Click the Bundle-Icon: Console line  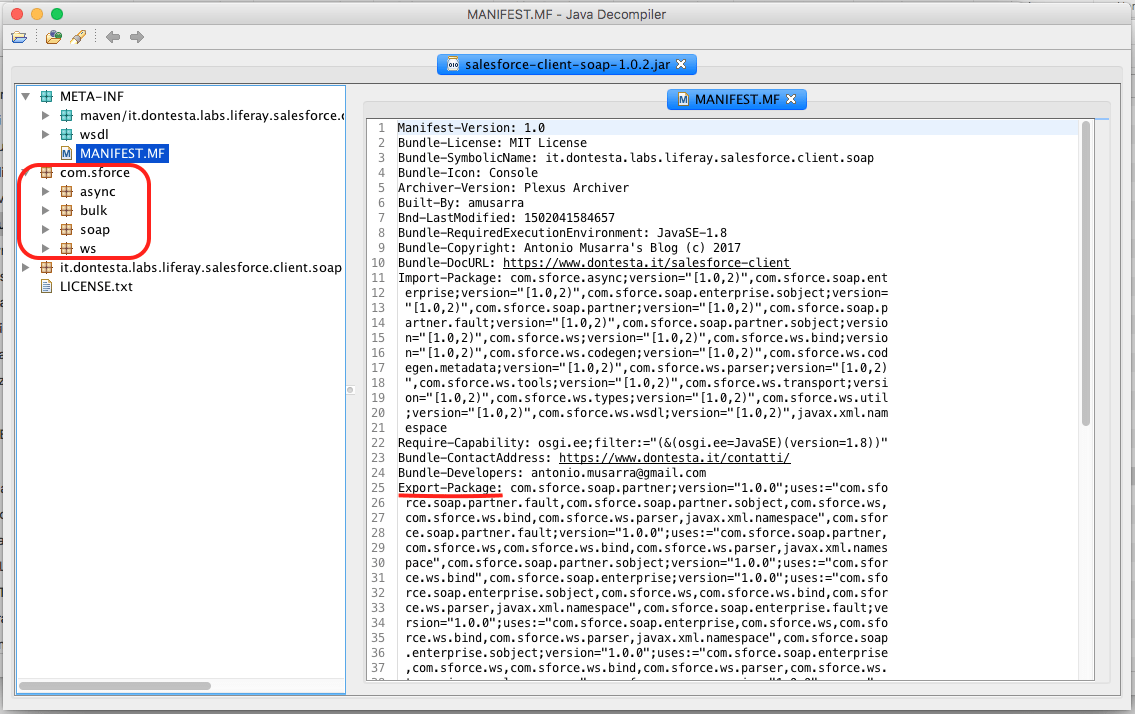point(468,172)
